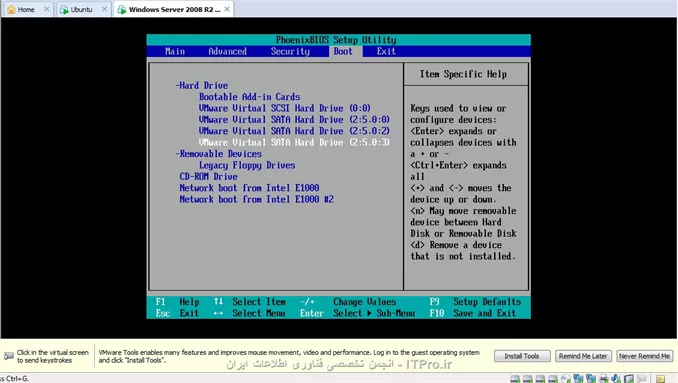Screen dimensions: 678x383
Task: Click the first hard disk status icon
Action: (x=515, y=379)
